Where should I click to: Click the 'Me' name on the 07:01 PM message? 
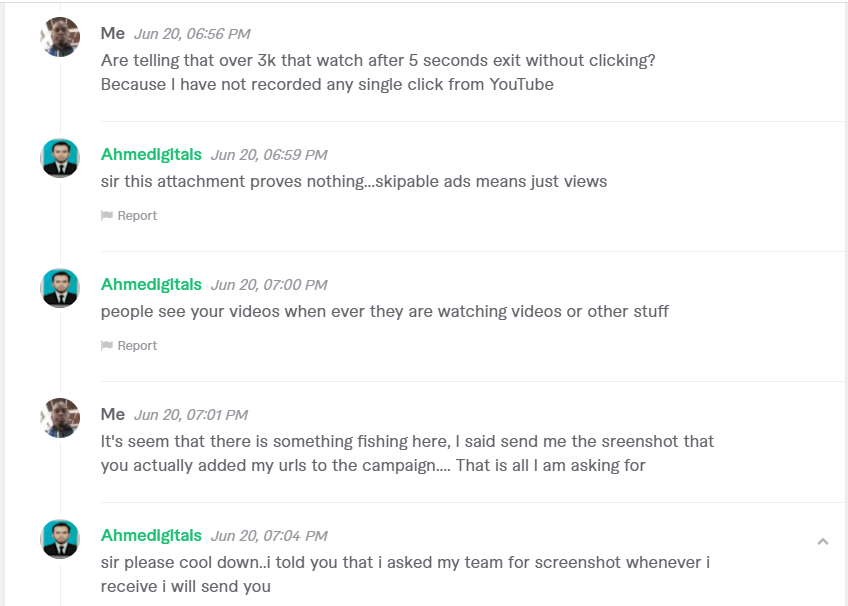(112, 414)
